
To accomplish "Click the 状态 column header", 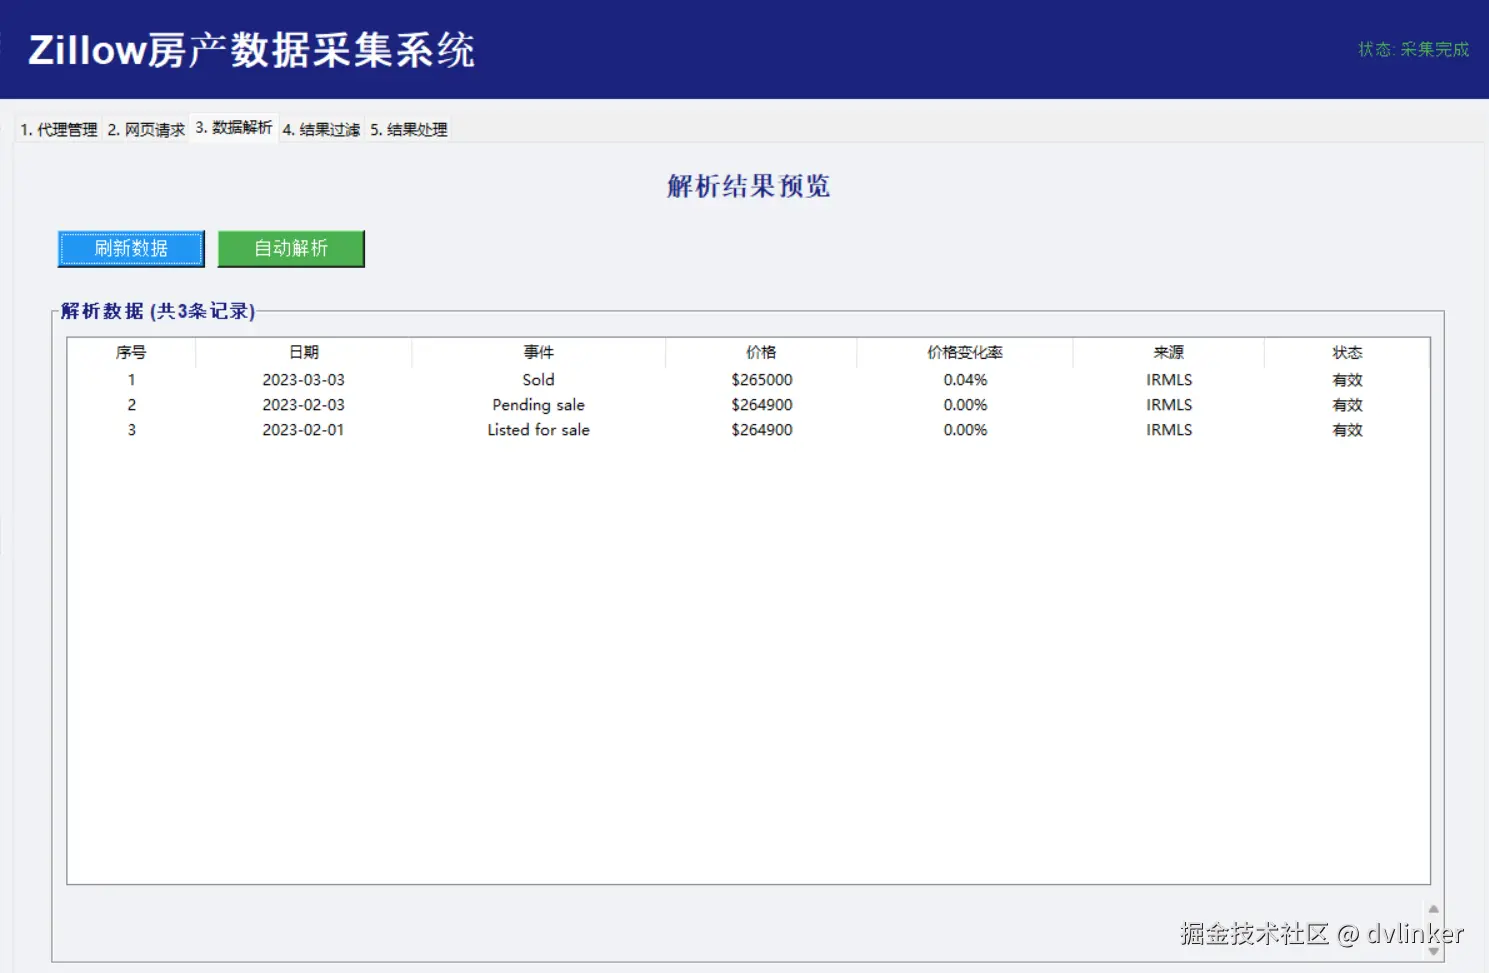I will [1347, 352].
